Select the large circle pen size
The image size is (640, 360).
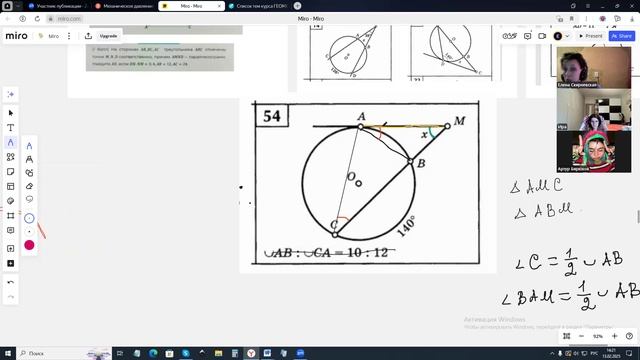pyautogui.click(x=29, y=218)
